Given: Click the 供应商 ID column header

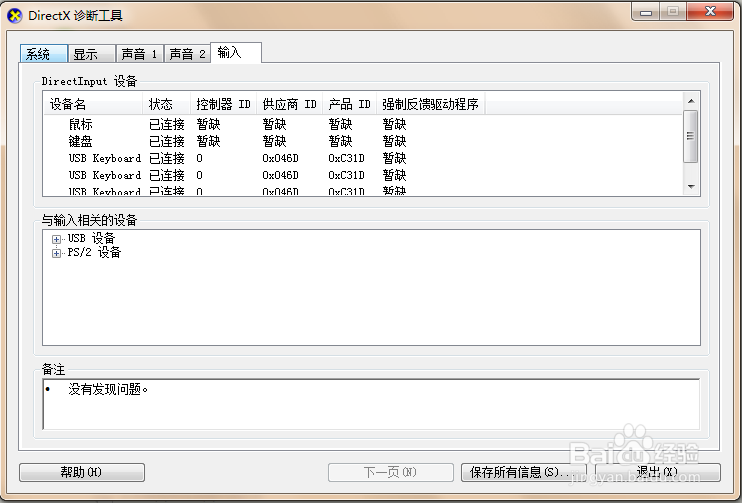Looking at the screenshot, I should tap(289, 104).
